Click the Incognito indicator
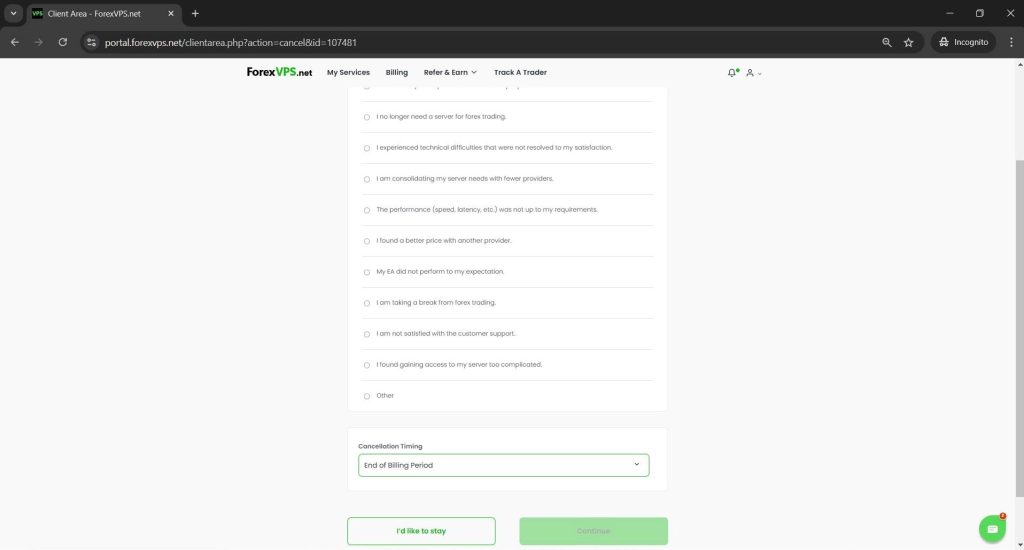The height and width of the screenshot is (550, 1024). coord(963,42)
